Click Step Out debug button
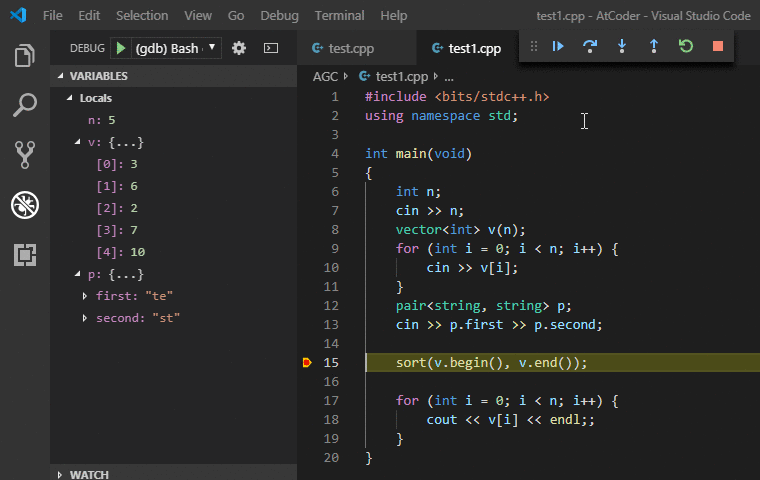760x480 pixels. [654, 46]
